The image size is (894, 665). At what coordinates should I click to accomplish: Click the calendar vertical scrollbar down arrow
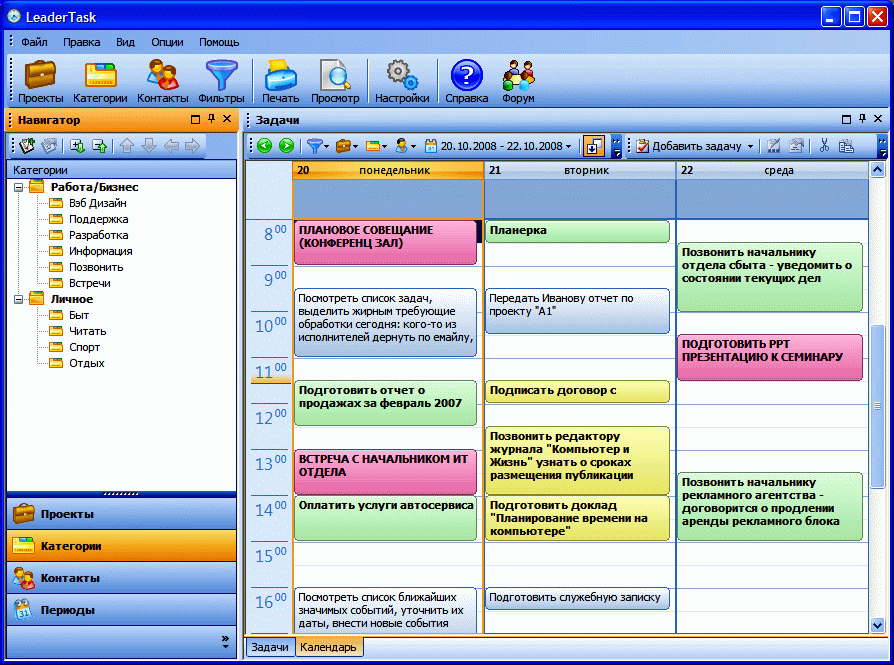tap(877, 626)
